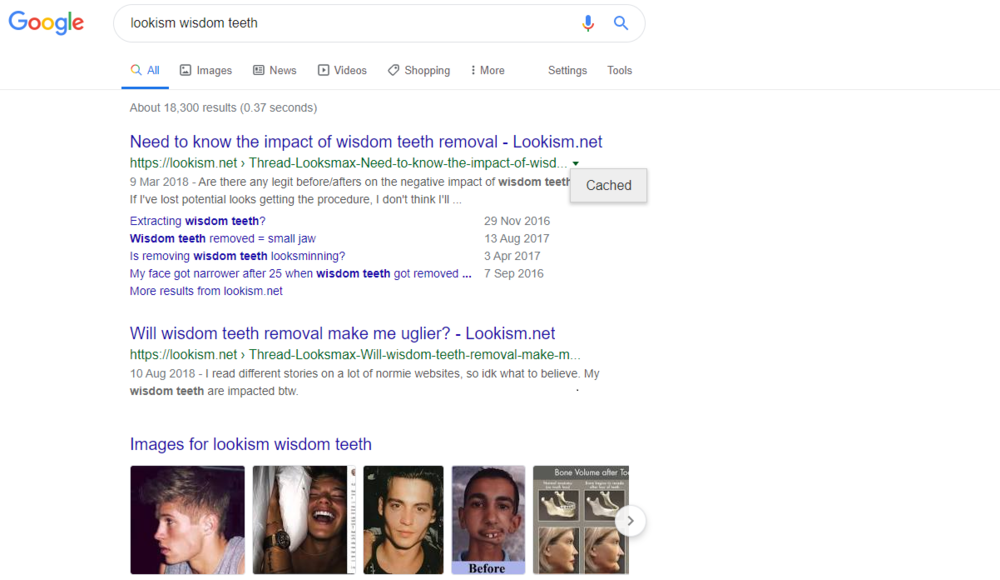Click the '3 Apr 2017' sitelink date
Viewport: 1000px width, 580px height.
[x=512, y=256]
